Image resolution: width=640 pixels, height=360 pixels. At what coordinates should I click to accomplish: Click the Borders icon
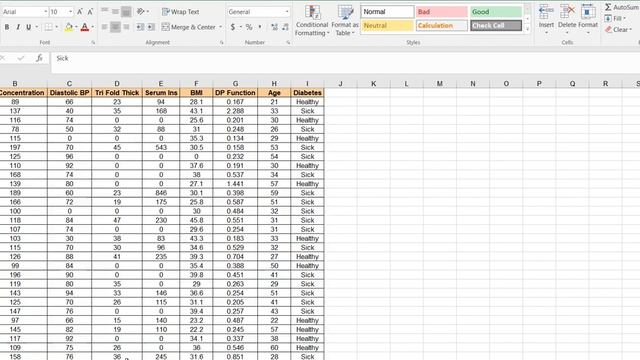click(49, 27)
